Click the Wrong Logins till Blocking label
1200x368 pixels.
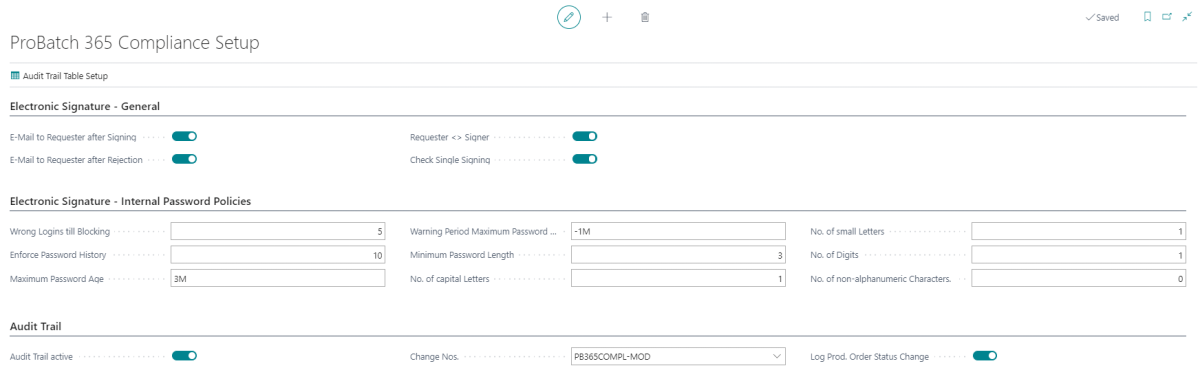click(60, 231)
